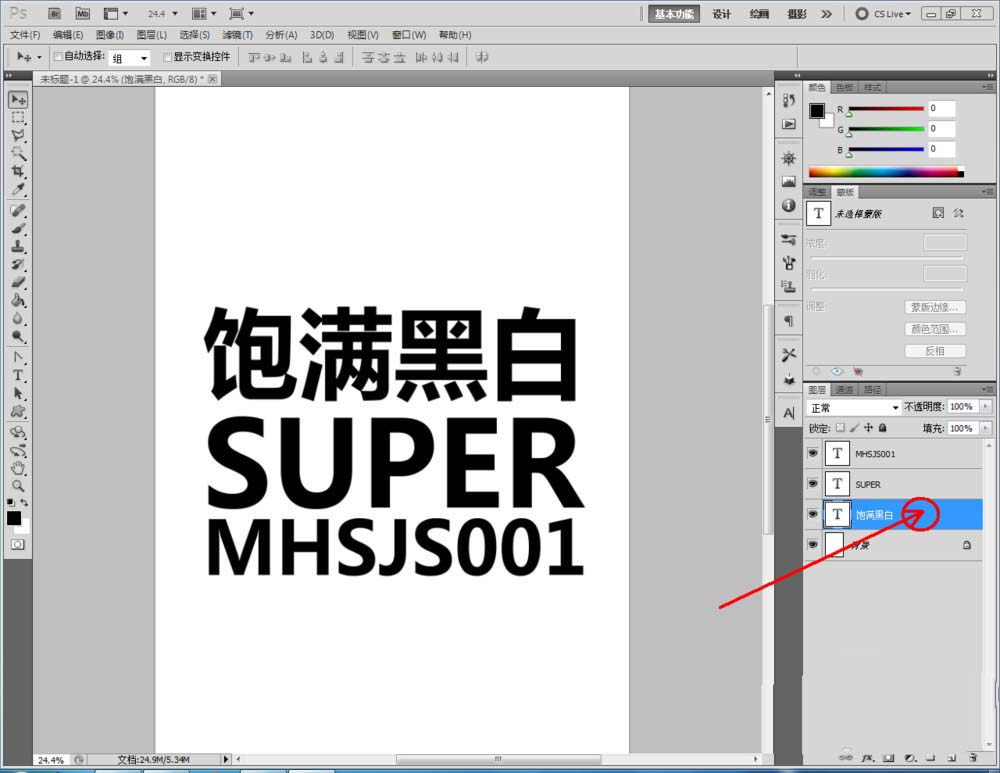Select the Move tool
The image size is (1000, 773).
pyautogui.click(x=18, y=99)
